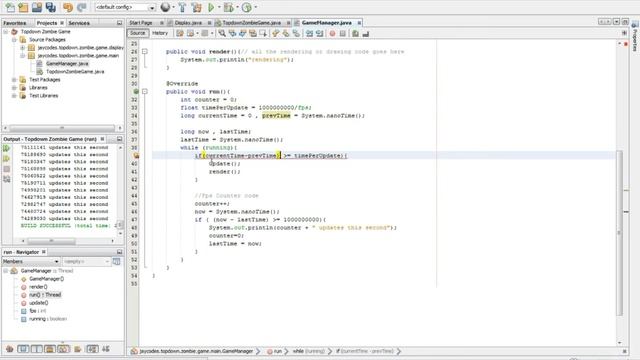The height and width of the screenshot is (360, 640).
Task: Click 'while (running)' in breadcrumb bar
Action: pyautogui.click(x=308, y=351)
